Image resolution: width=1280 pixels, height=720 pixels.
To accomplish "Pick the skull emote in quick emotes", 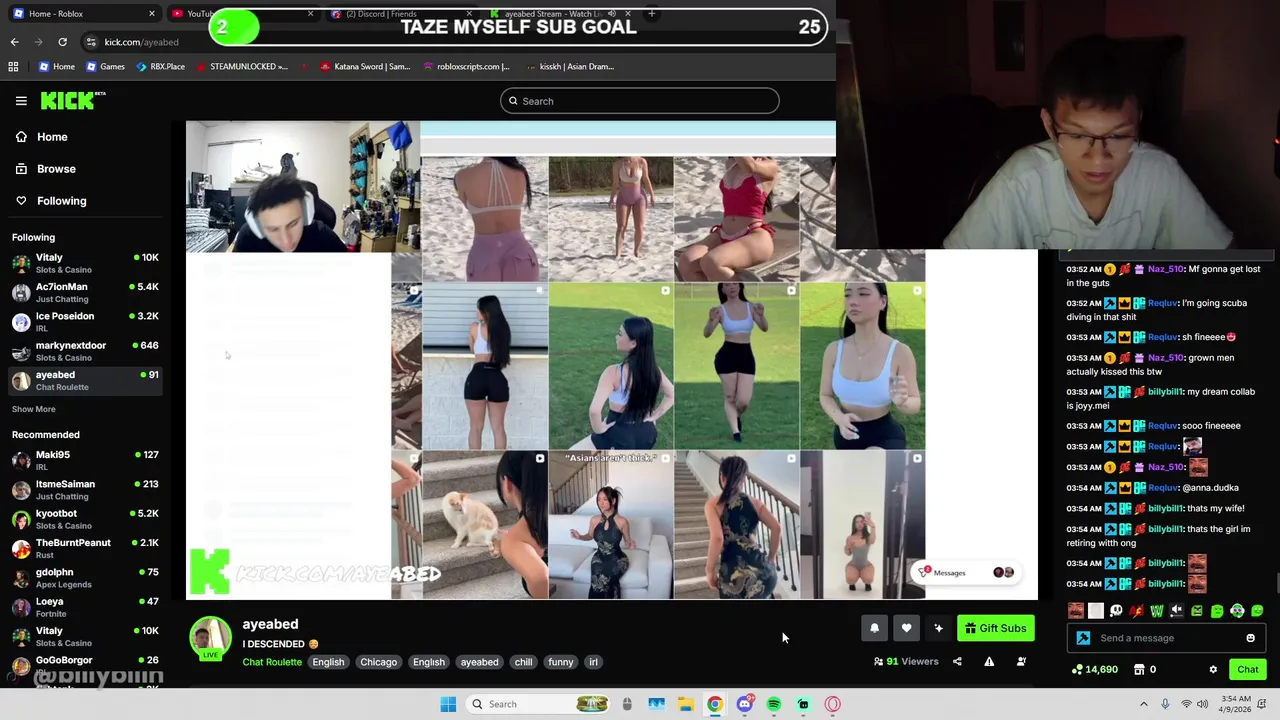I will [x=1116, y=611].
